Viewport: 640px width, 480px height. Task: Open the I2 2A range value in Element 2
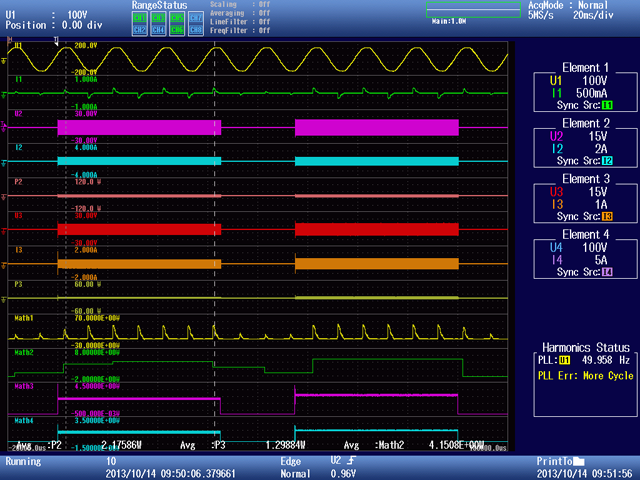(x=601, y=149)
